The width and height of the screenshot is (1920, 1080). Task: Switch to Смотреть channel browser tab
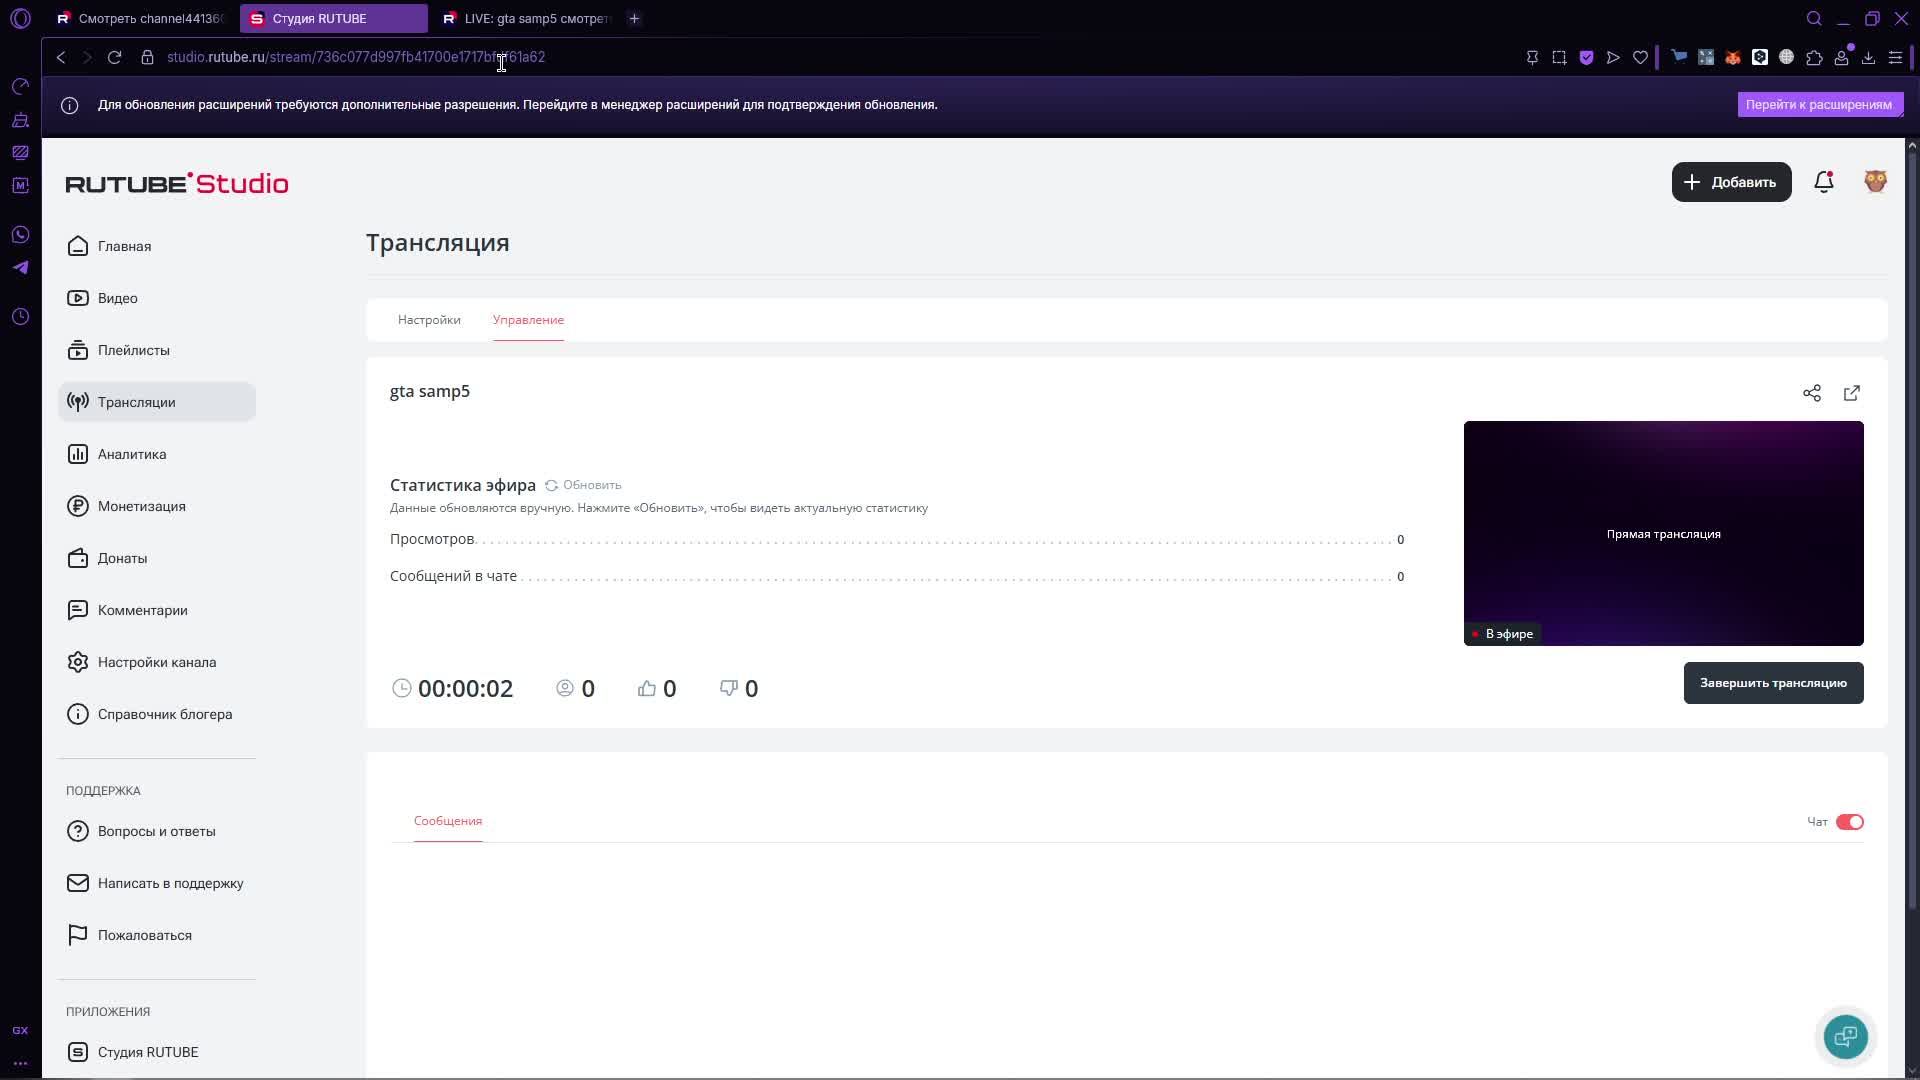pyautogui.click(x=140, y=18)
